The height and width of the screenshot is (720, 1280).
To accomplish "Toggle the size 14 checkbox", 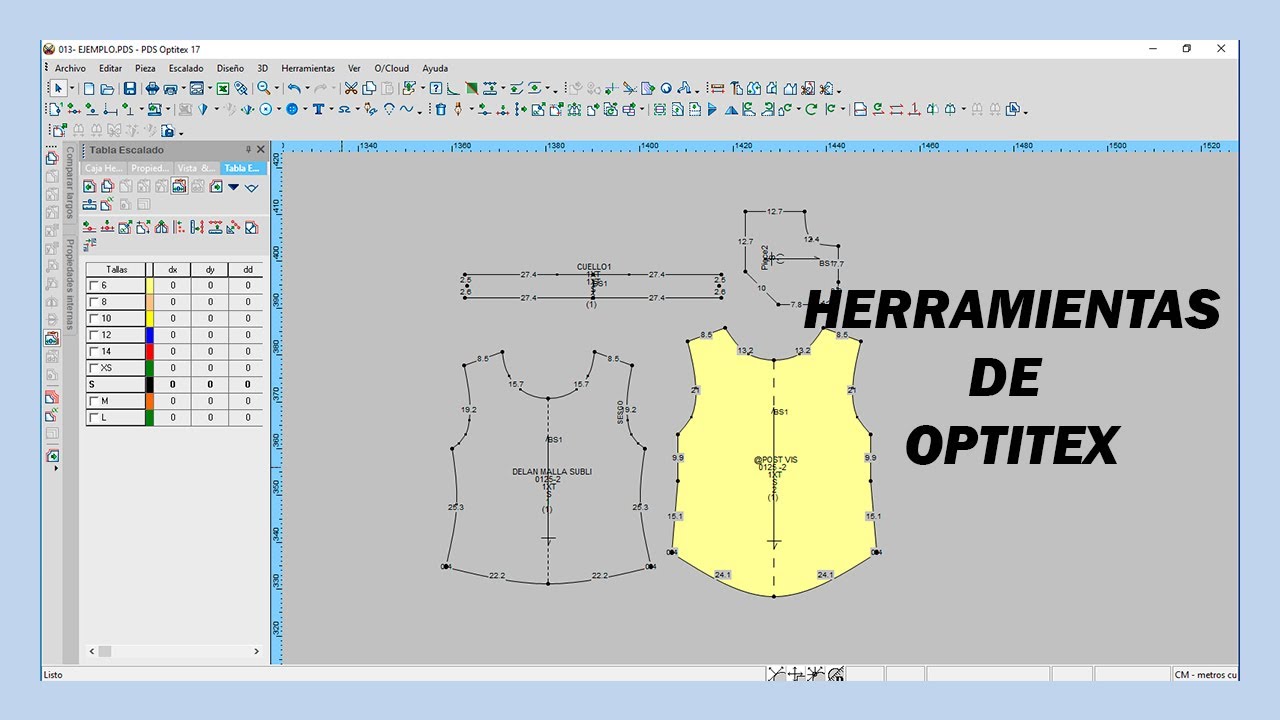I will tap(94, 351).
